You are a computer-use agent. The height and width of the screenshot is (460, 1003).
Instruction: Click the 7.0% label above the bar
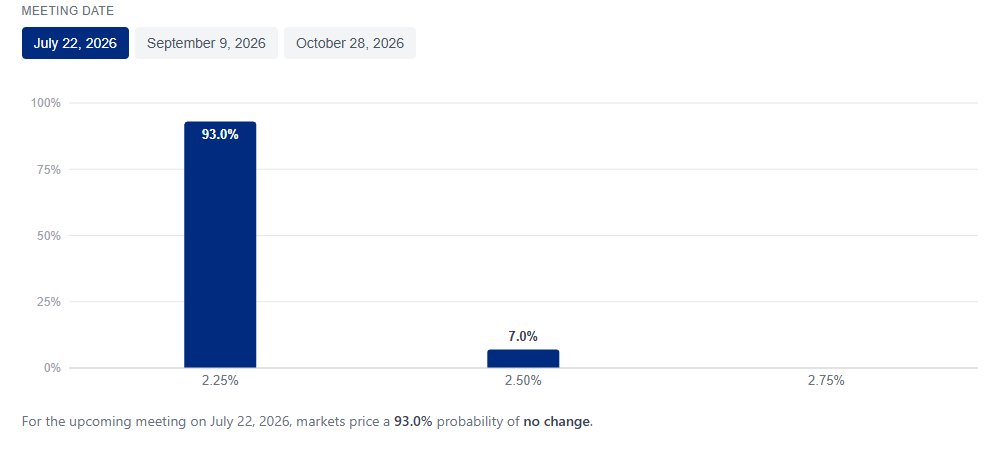(523, 336)
